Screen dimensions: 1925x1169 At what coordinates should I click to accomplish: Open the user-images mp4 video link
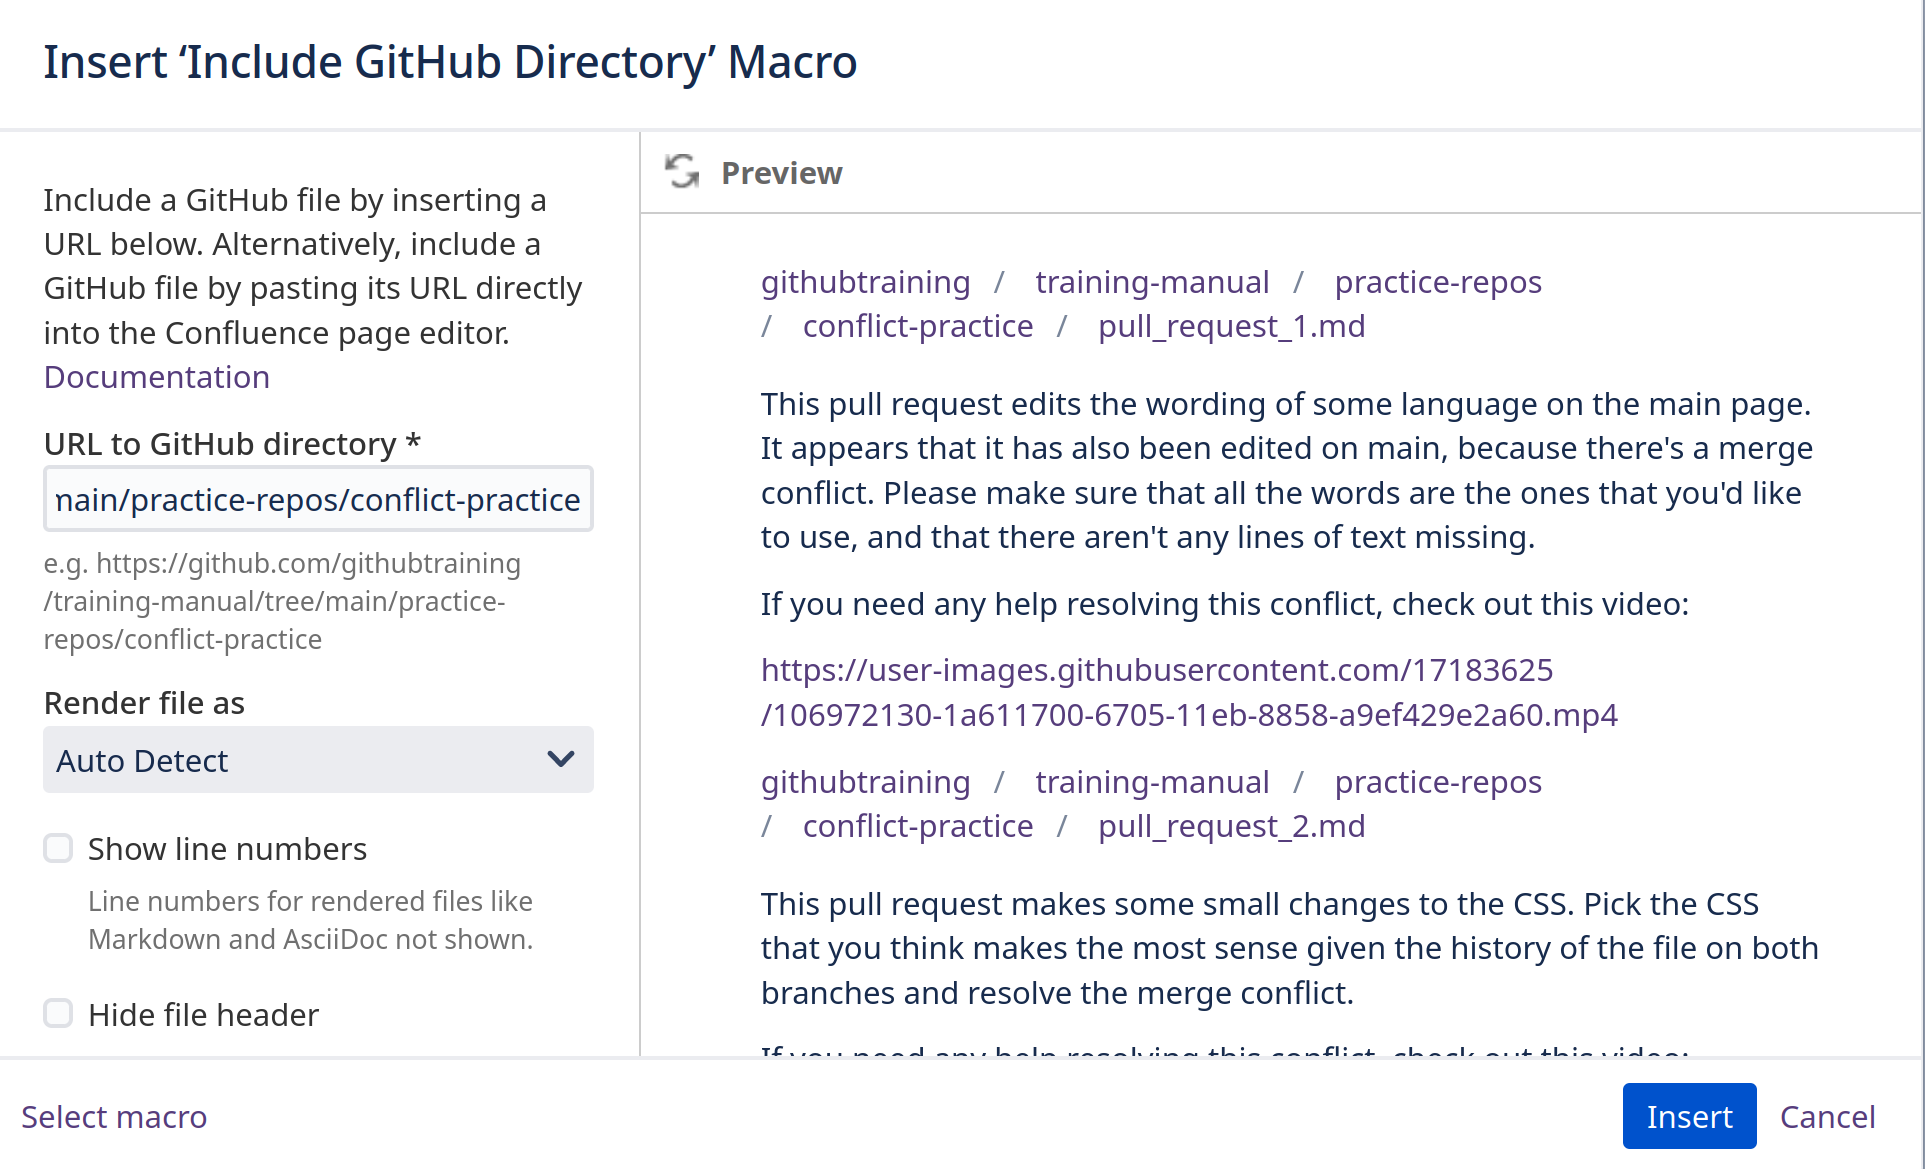[1188, 692]
